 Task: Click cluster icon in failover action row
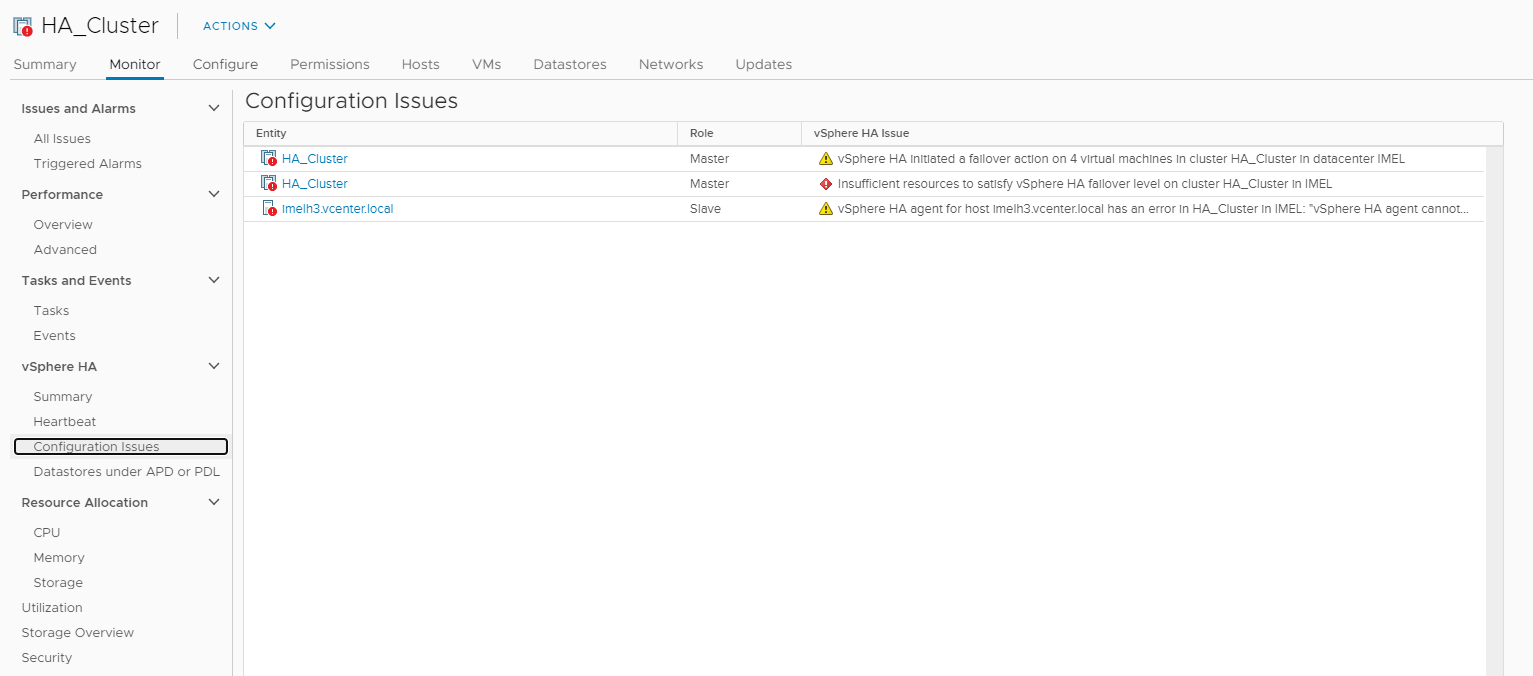[268, 159]
